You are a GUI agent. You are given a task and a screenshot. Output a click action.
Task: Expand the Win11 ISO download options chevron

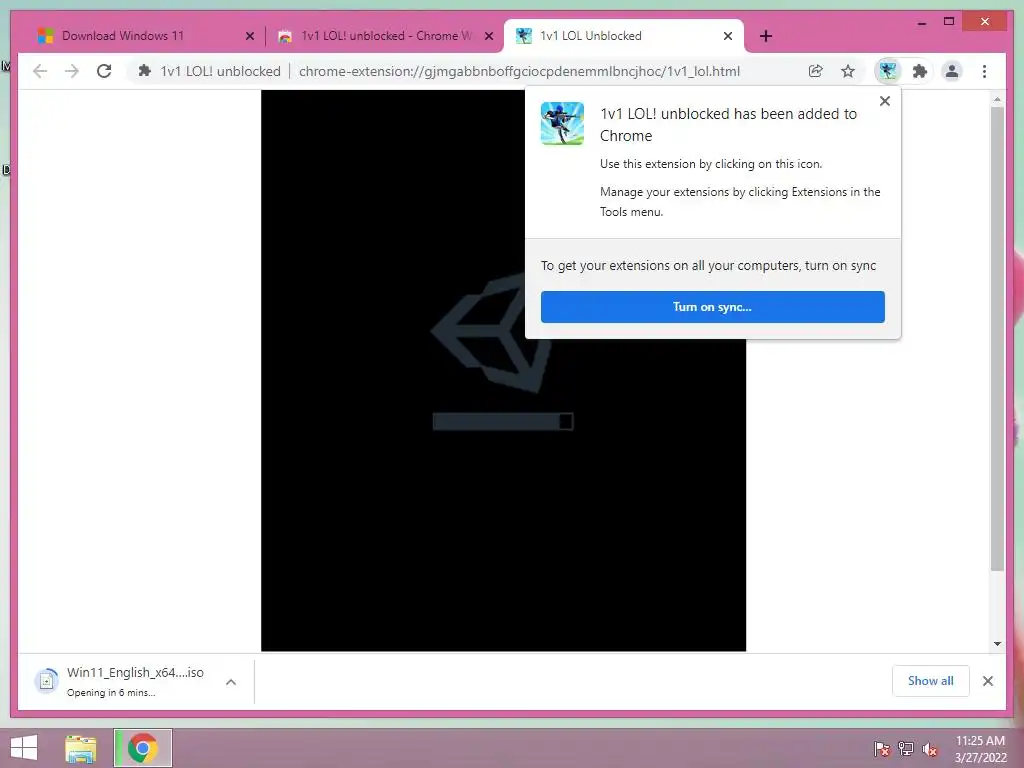click(x=231, y=682)
